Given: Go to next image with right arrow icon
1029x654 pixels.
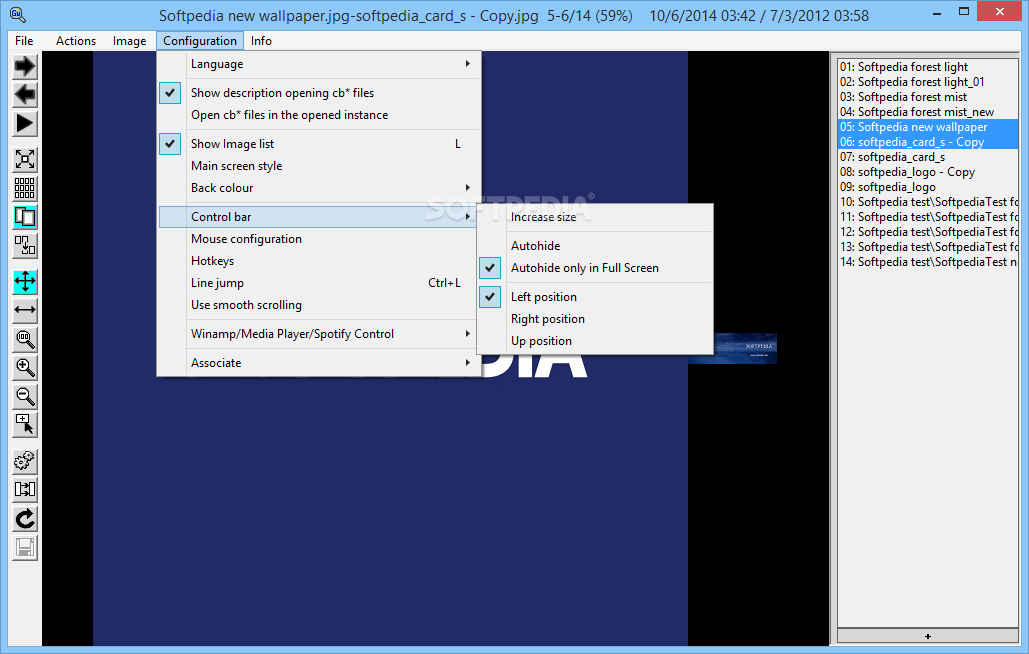Looking at the screenshot, I should (25, 66).
